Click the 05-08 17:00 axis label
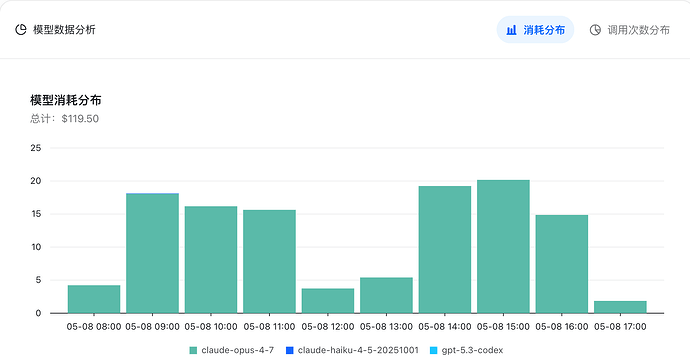 (x=620, y=327)
